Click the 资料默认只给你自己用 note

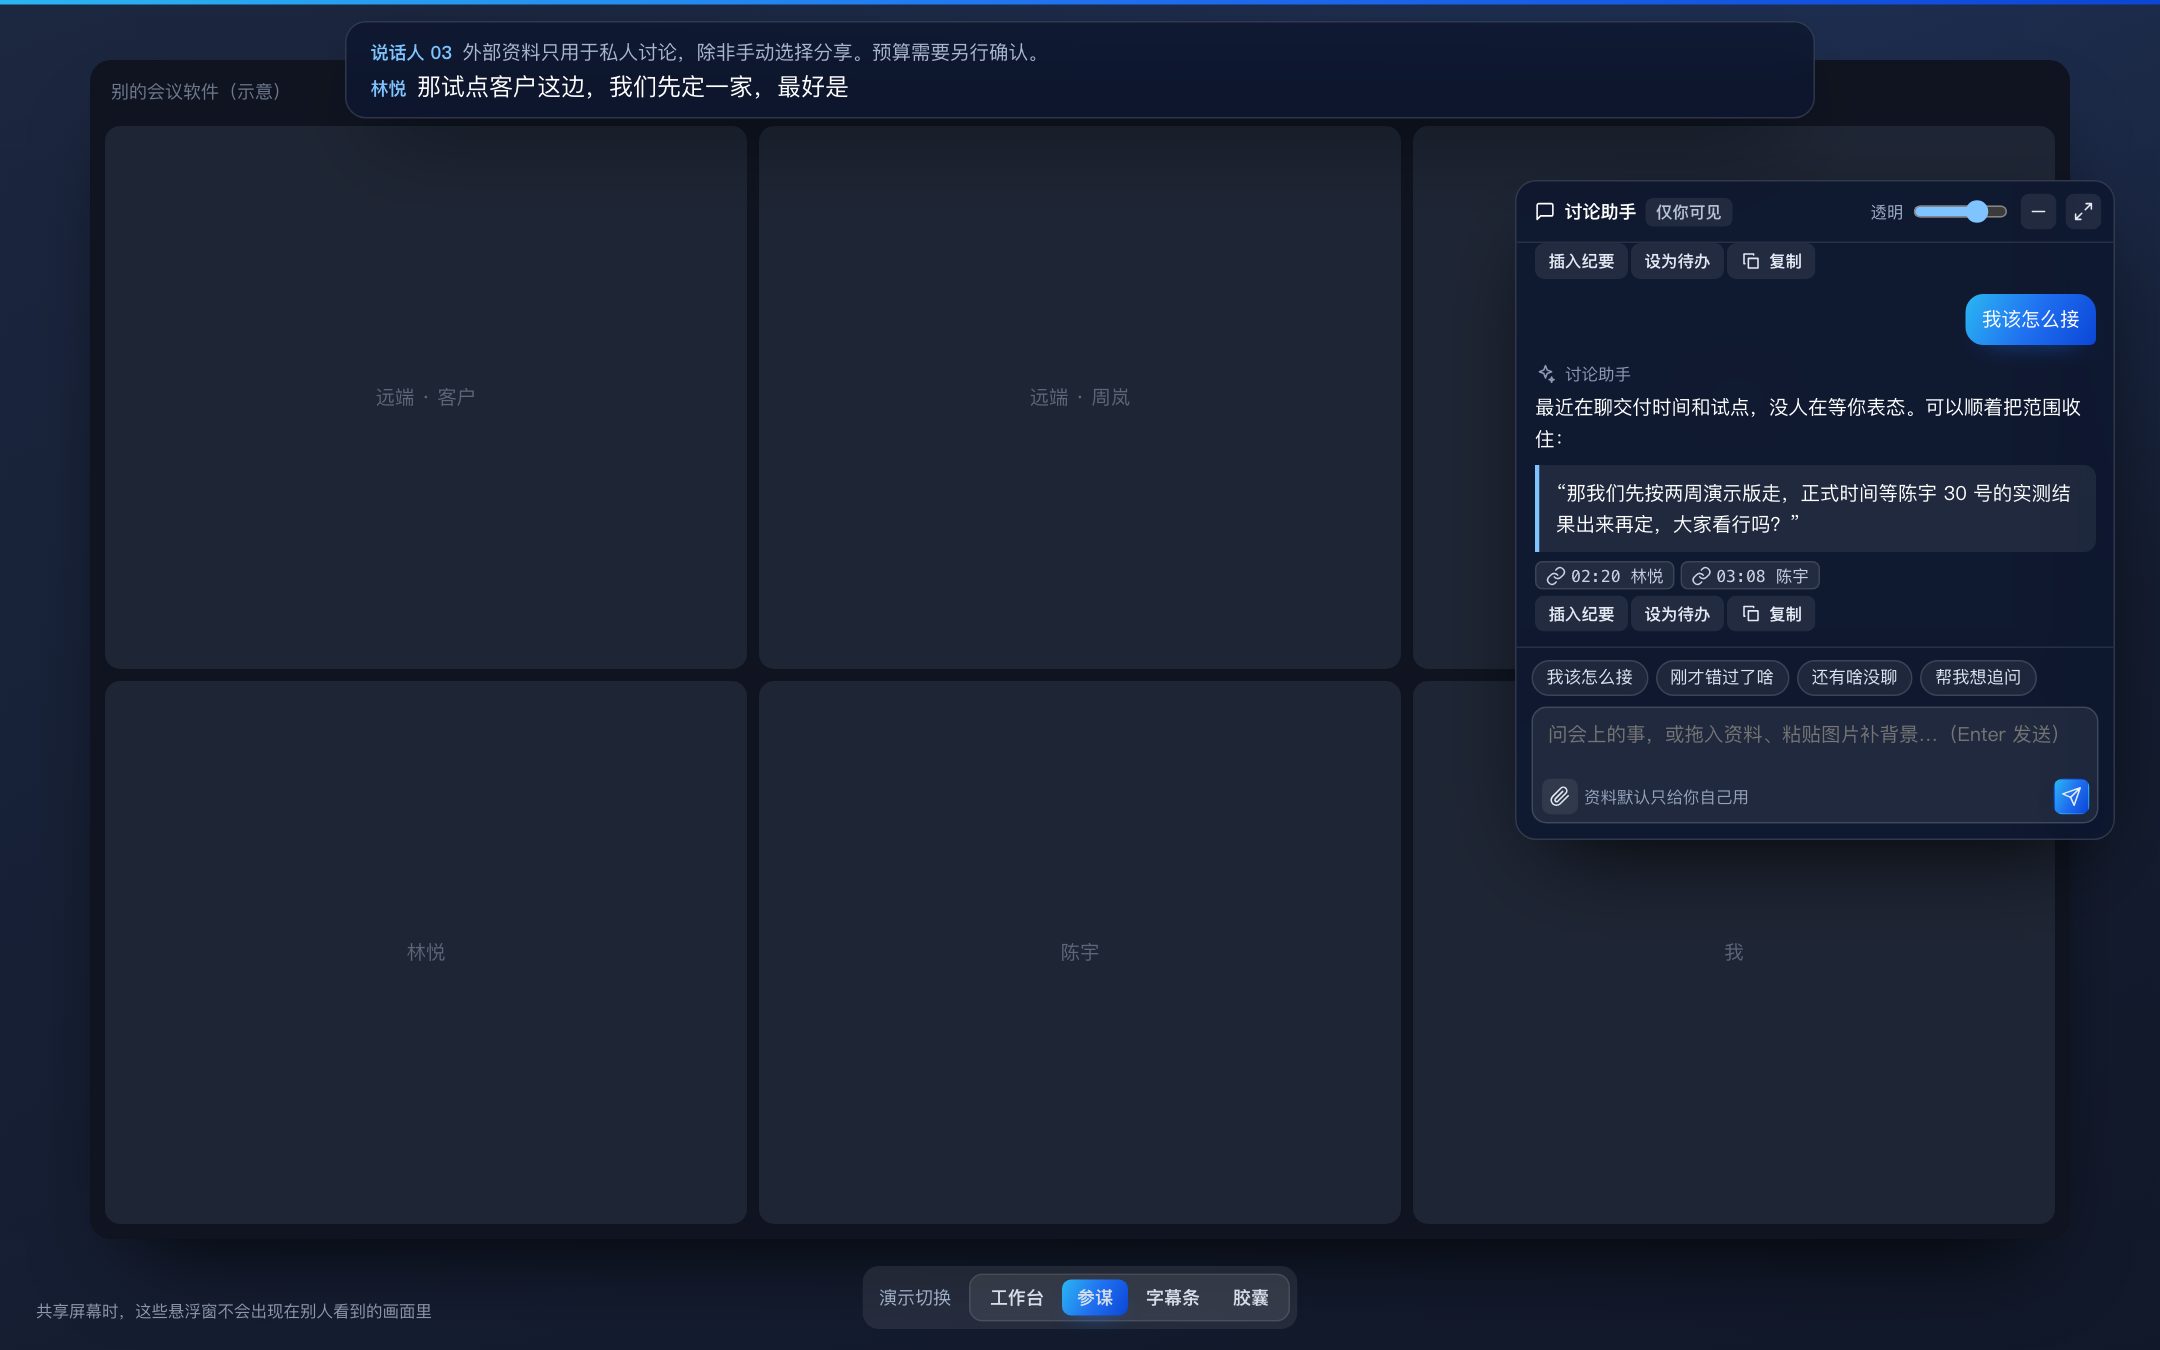[1666, 797]
